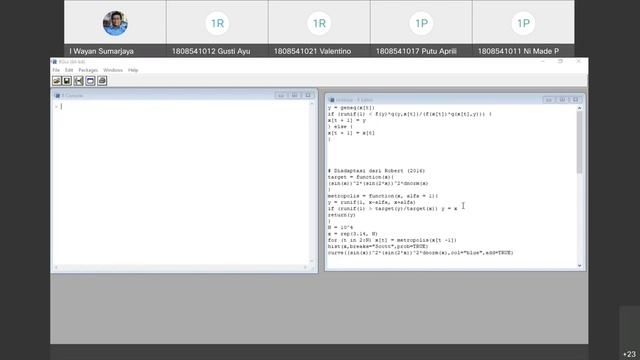Click the 'x[t + 1] = x[t]' line
The width and height of the screenshot is (640, 360).
(x=351, y=133)
